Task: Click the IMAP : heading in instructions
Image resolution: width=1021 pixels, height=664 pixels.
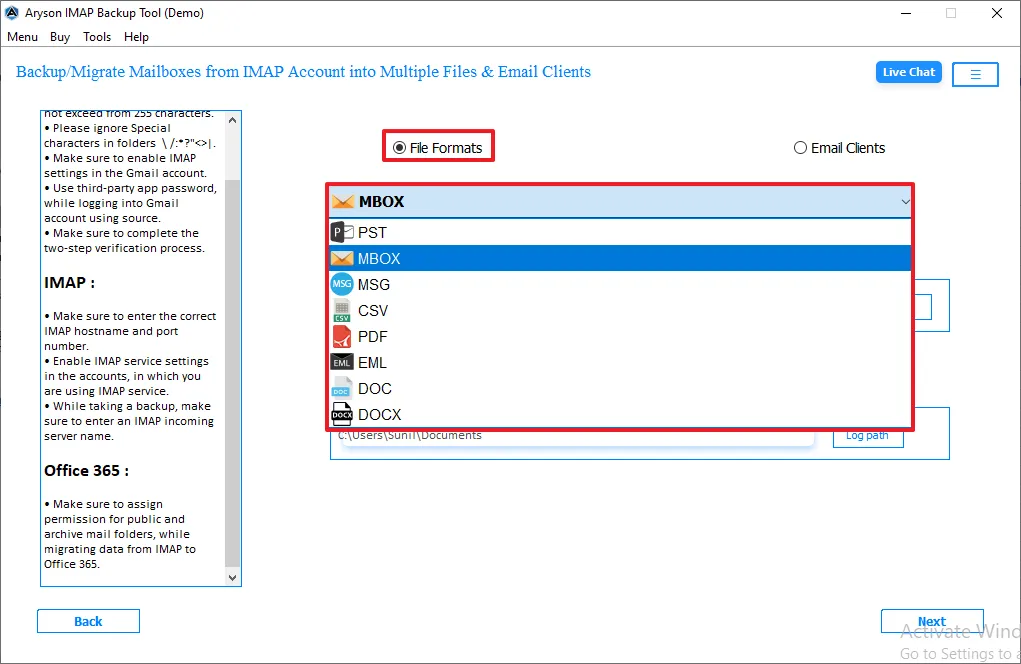Action: [70, 283]
